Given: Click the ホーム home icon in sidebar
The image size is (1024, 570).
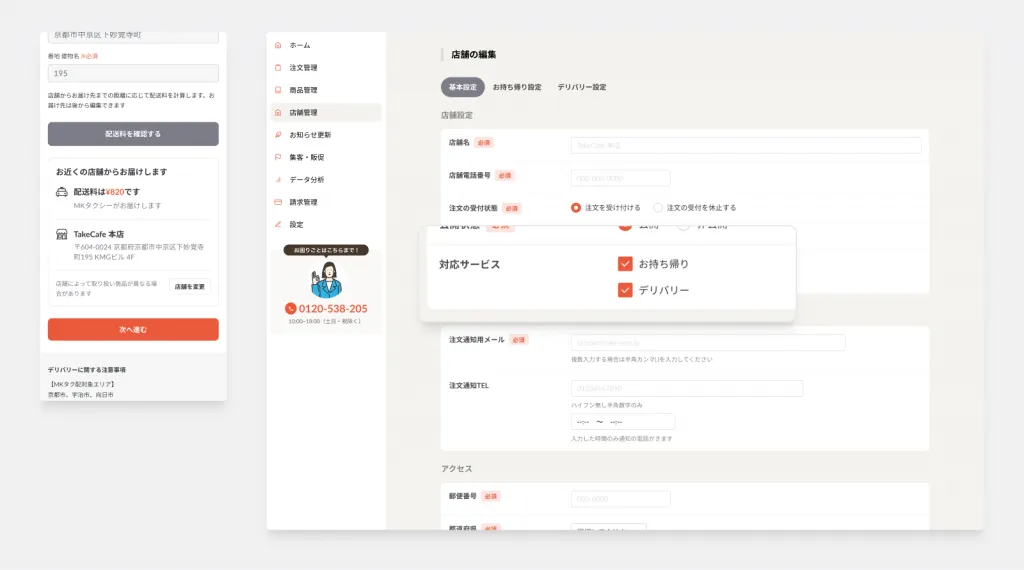Looking at the screenshot, I should [278, 45].
